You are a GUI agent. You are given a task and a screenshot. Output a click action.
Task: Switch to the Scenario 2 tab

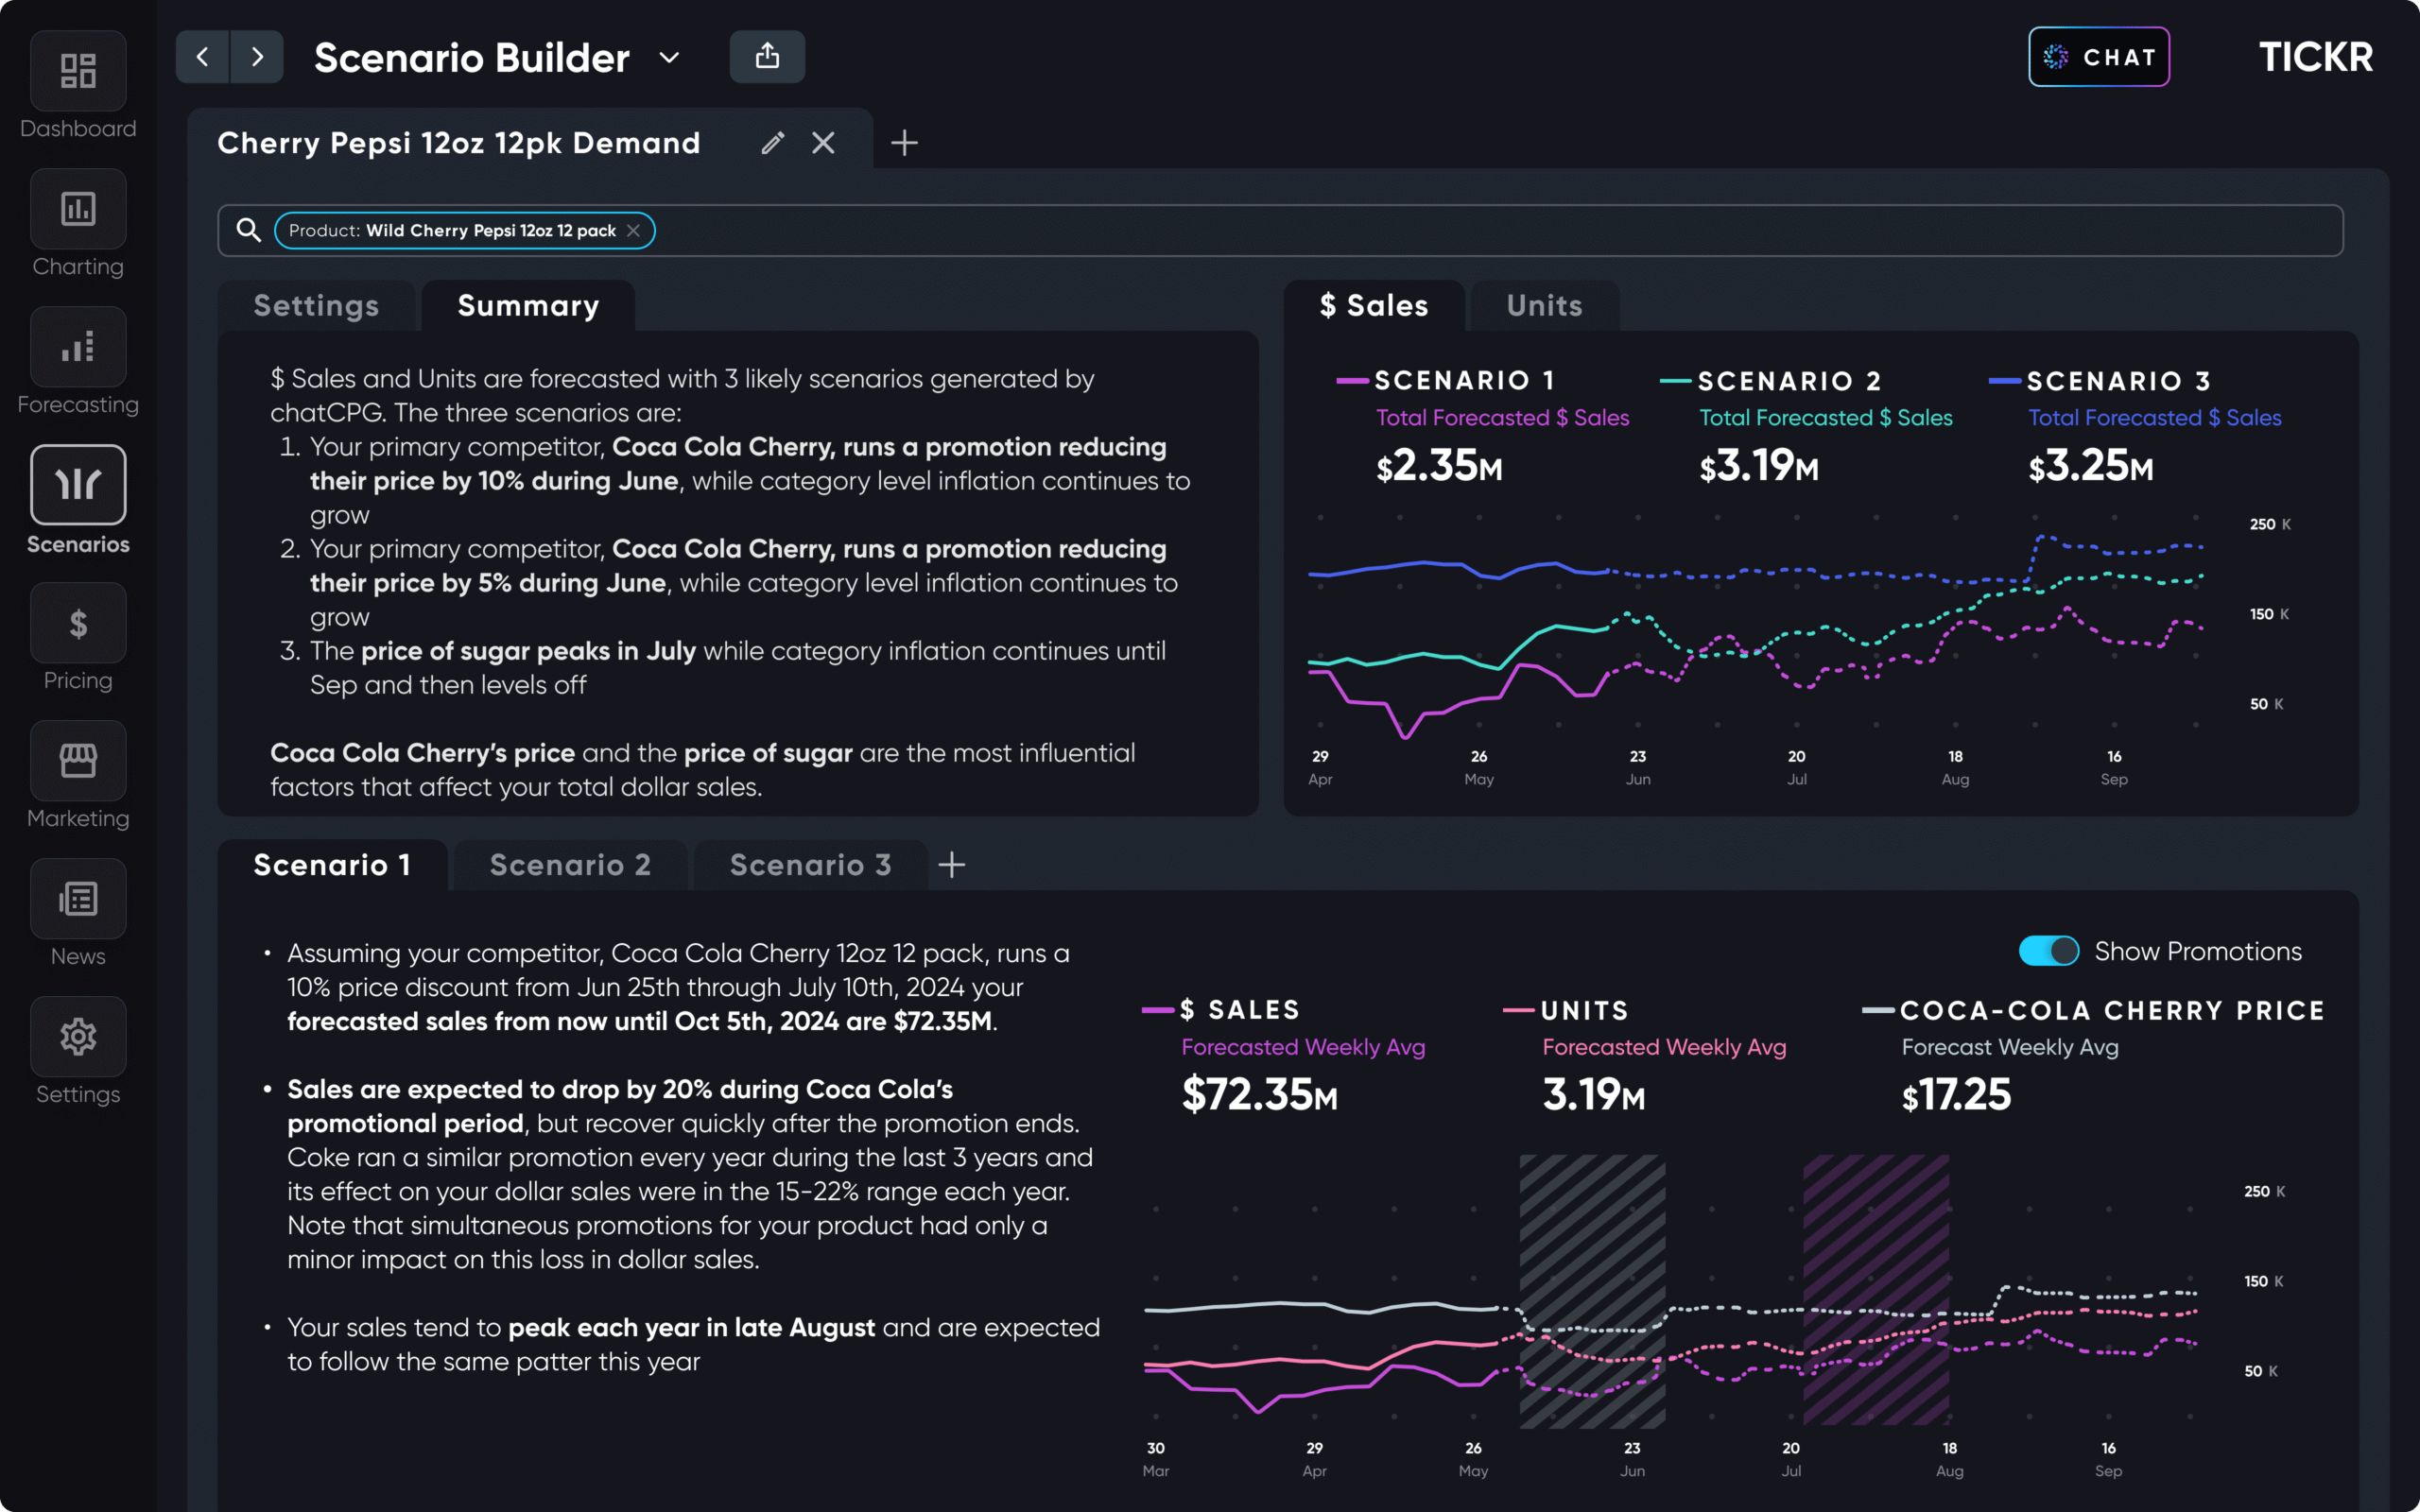[571, 865]
